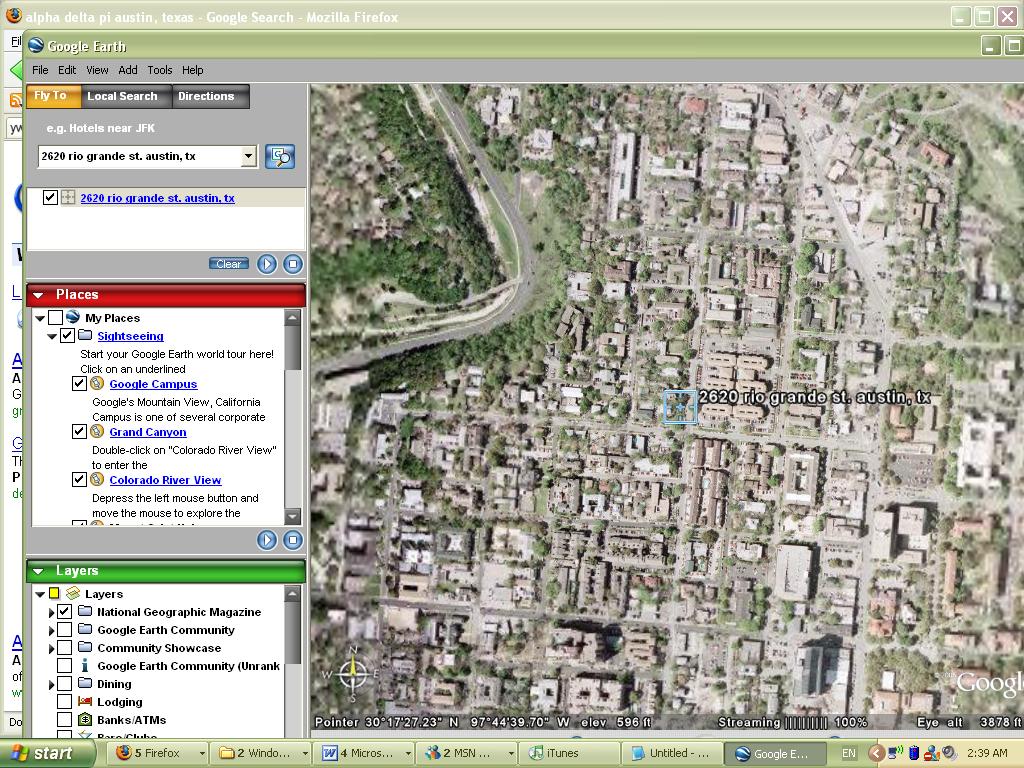Enable the Google Earth Community layer
Screen dimensions: 1024x768
pos(64,630)
